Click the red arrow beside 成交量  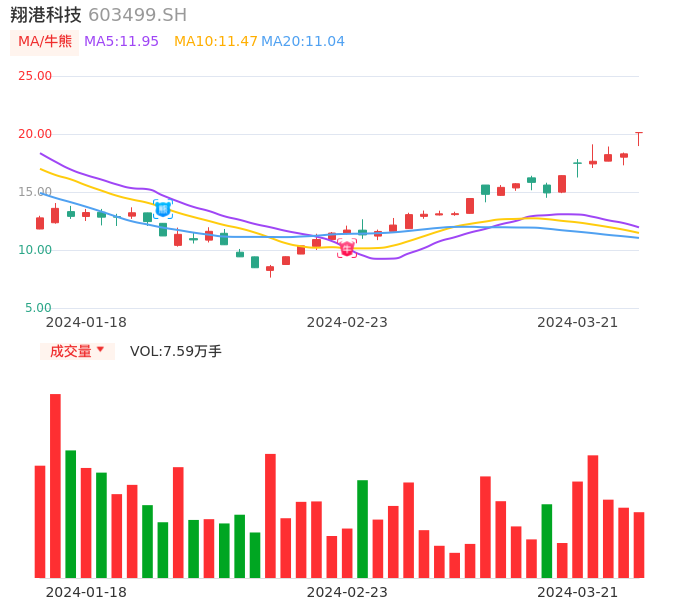pyautogui.click(x=100, y=350)
